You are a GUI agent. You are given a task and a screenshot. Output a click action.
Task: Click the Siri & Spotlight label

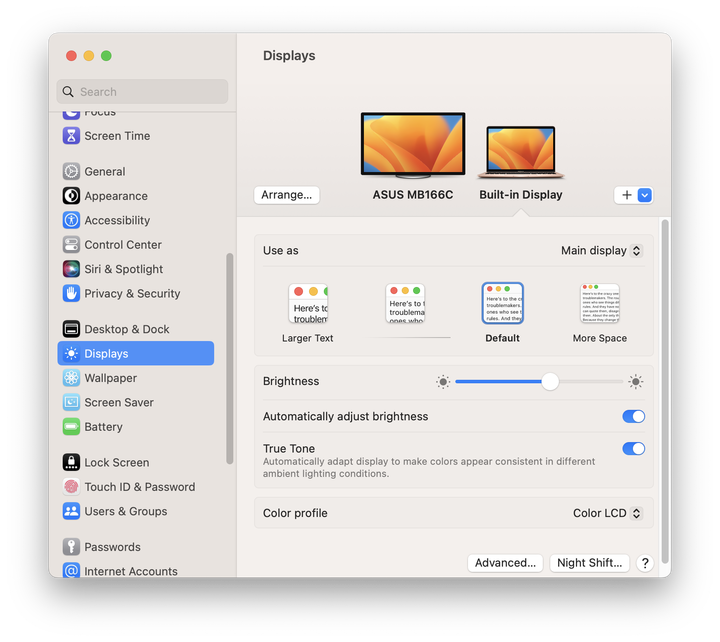[x=124, y=269]
